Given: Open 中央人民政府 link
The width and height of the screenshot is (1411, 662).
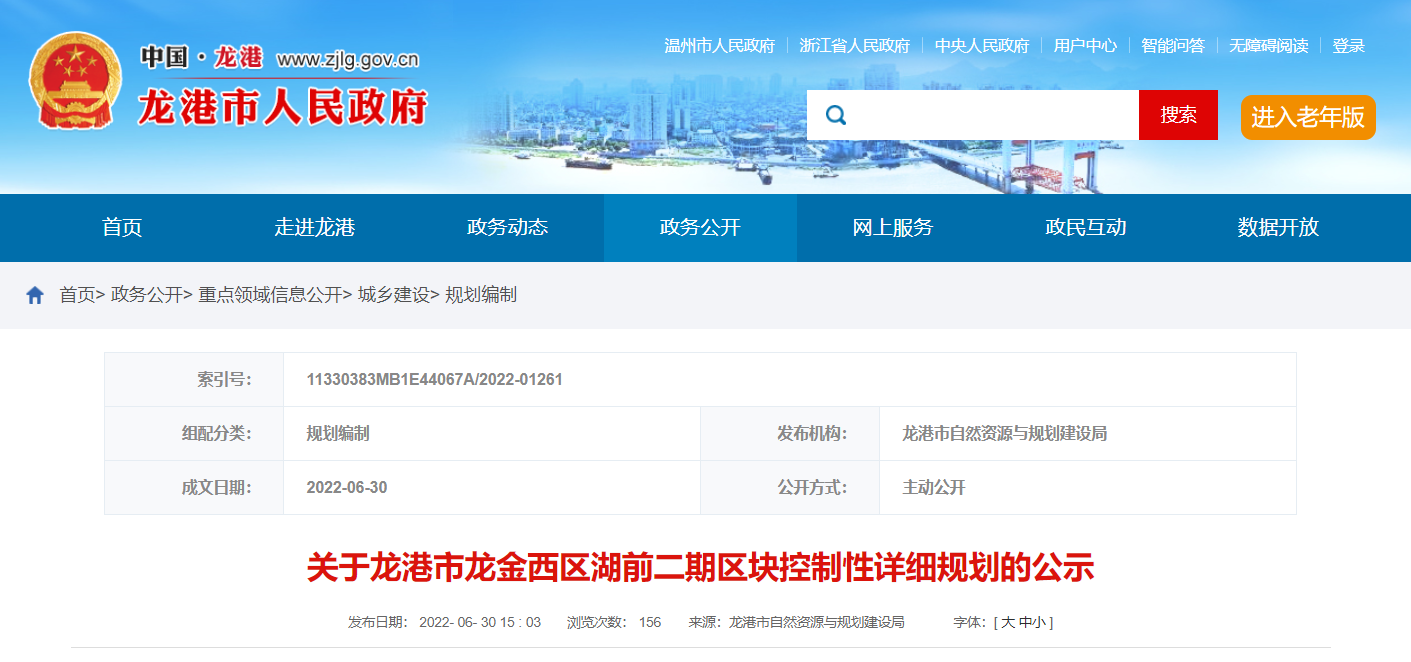Looking at the screenshot, I should (x=982, y=46).
